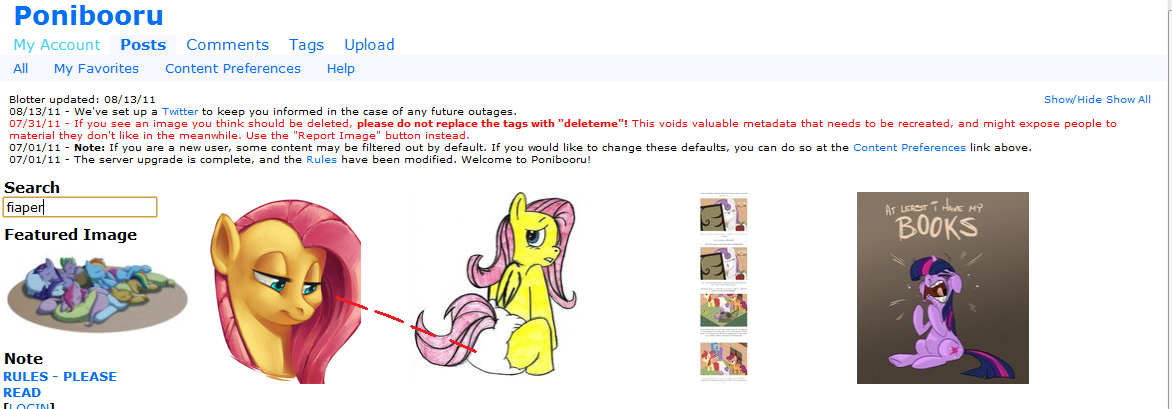Open My Favorites submenu link
This screenshot has width=1172, height=409.
point(96,69)
